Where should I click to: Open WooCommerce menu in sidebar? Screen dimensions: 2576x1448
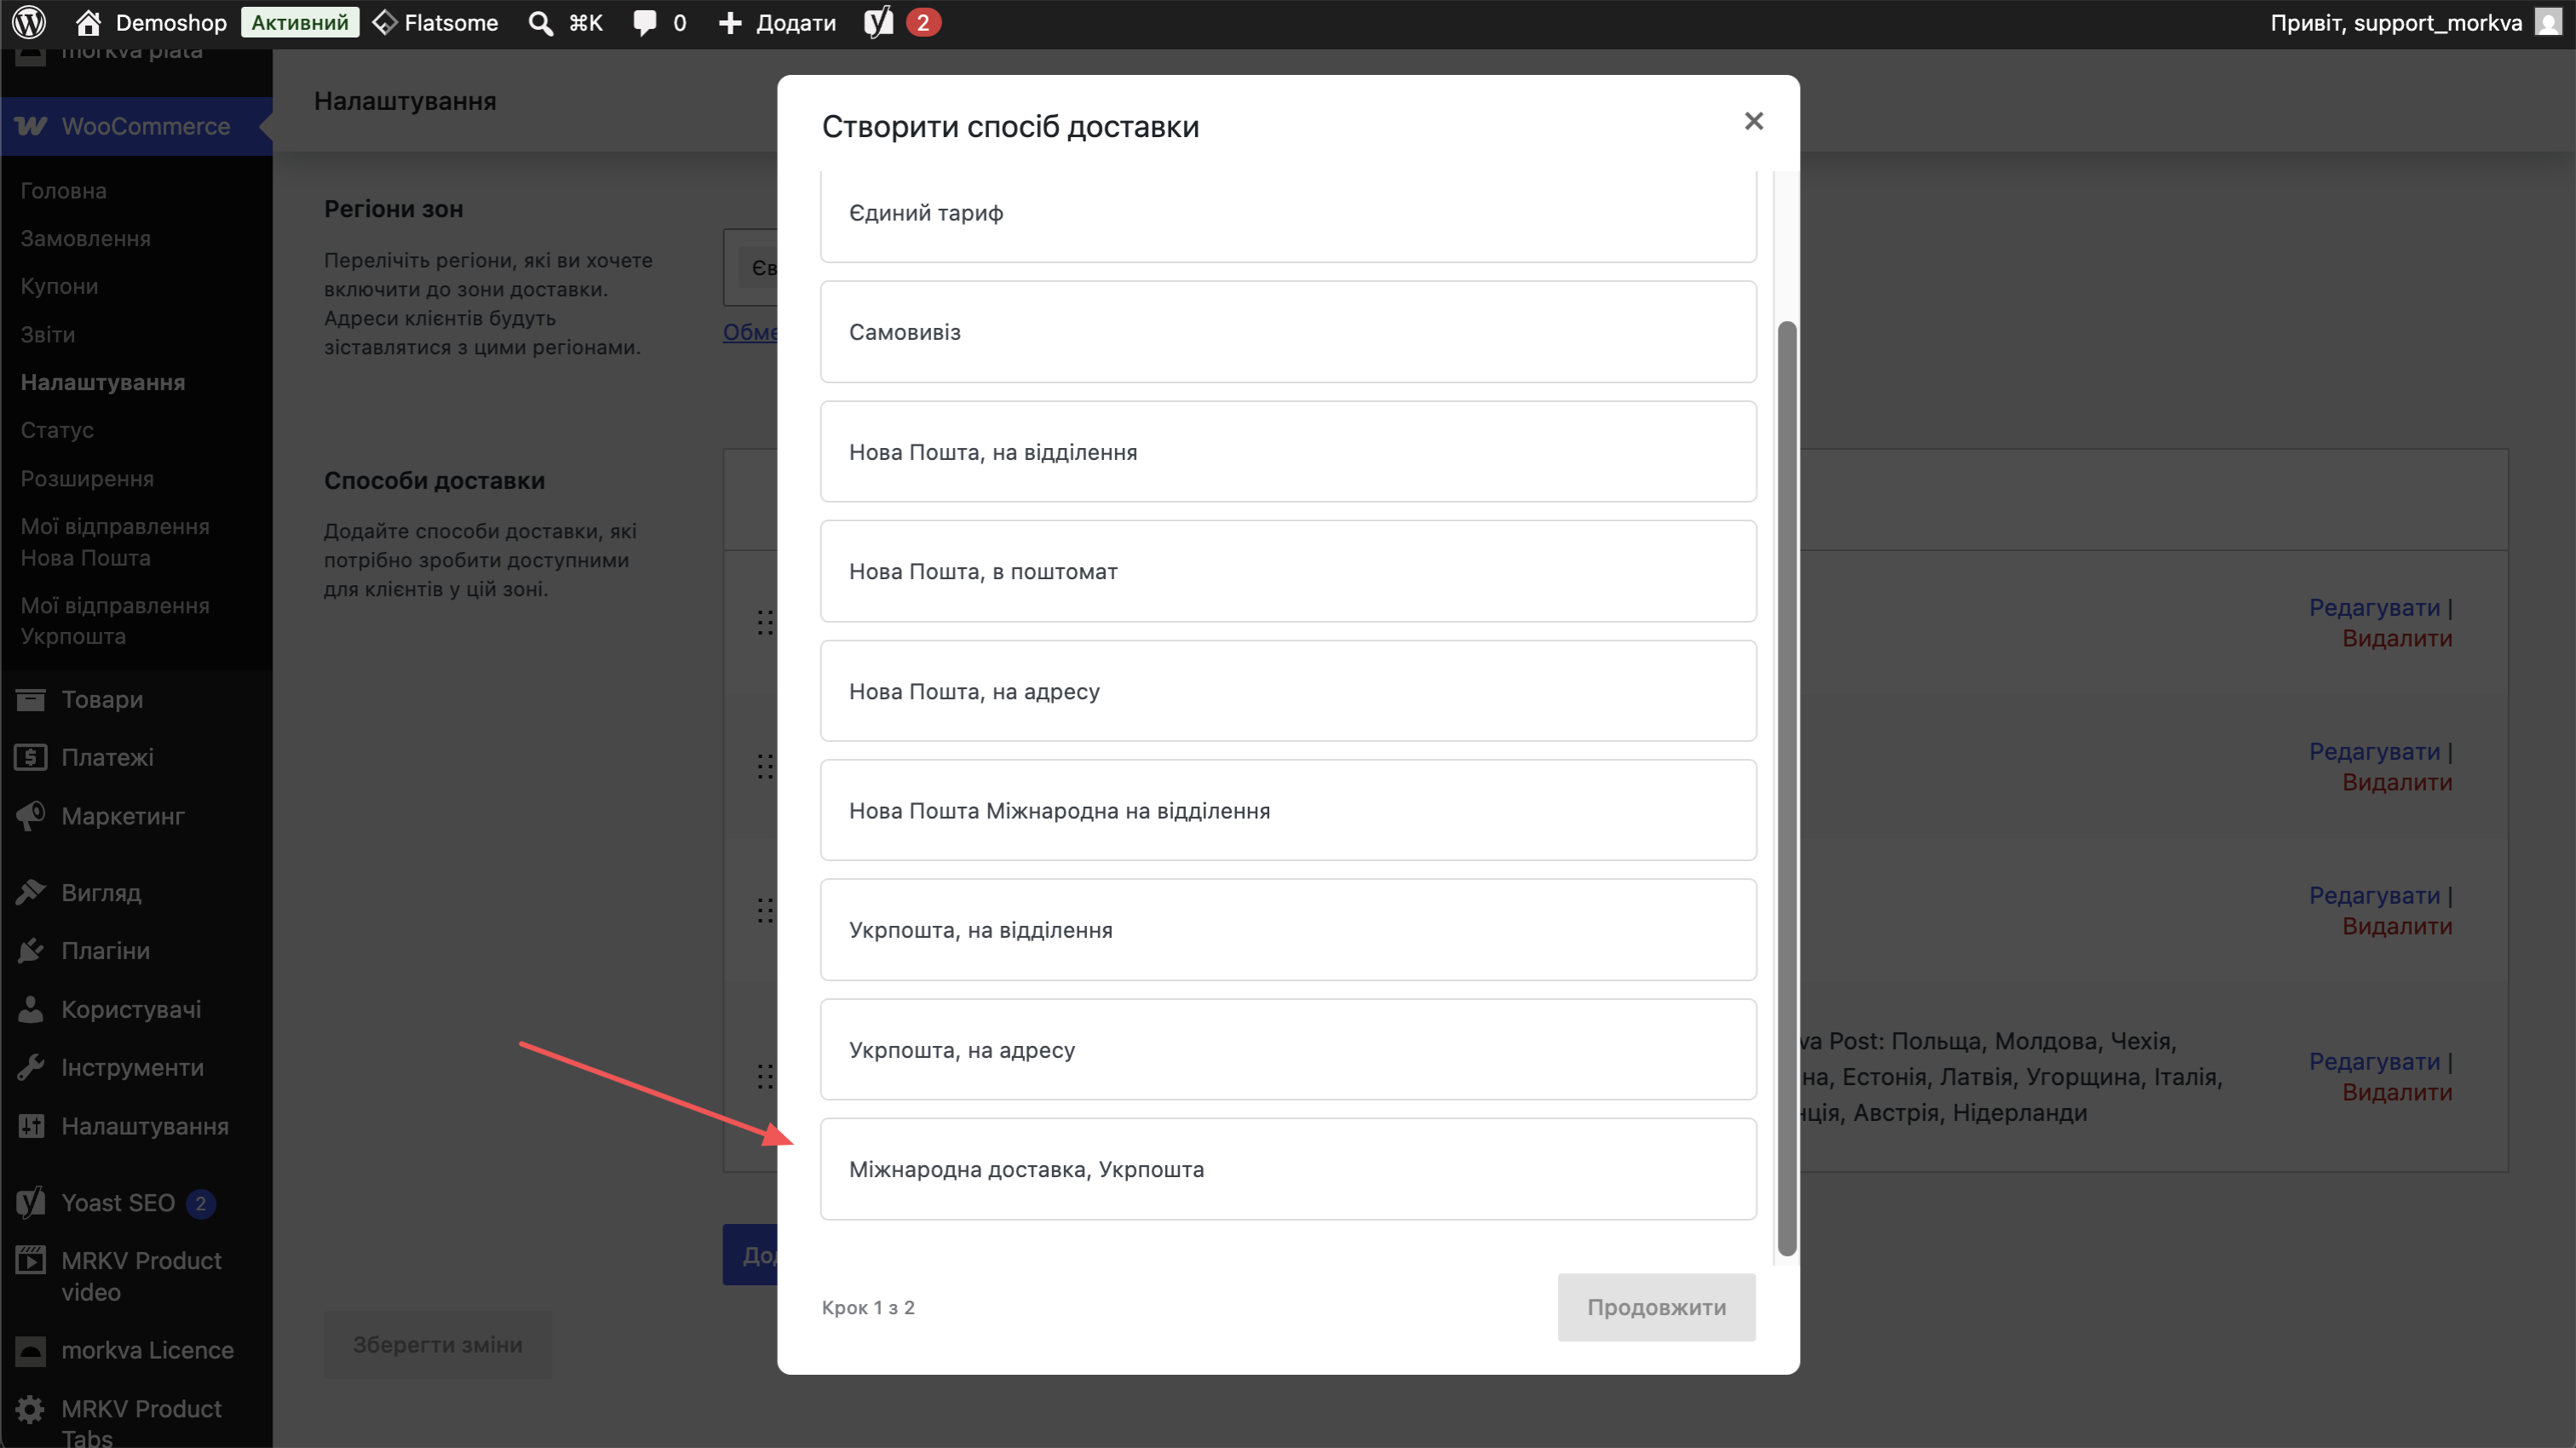coord(137,126)
